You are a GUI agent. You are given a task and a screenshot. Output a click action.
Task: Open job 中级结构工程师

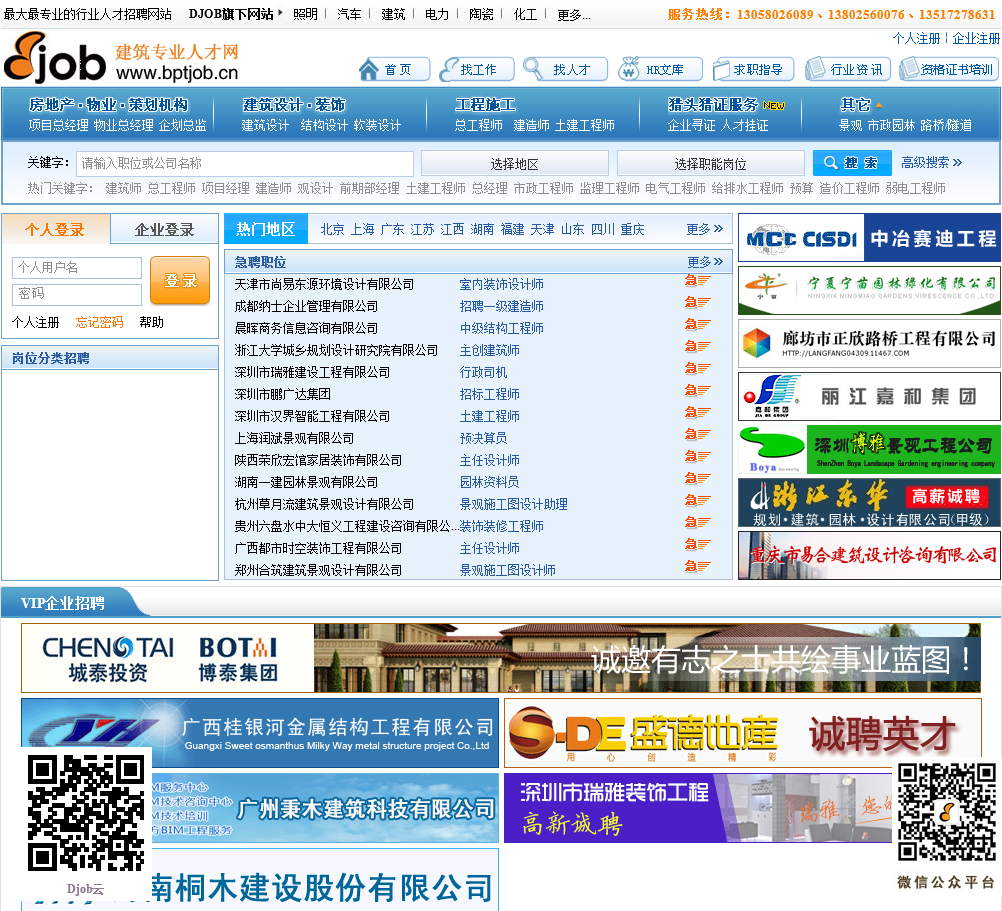click(x=502, y=328)
